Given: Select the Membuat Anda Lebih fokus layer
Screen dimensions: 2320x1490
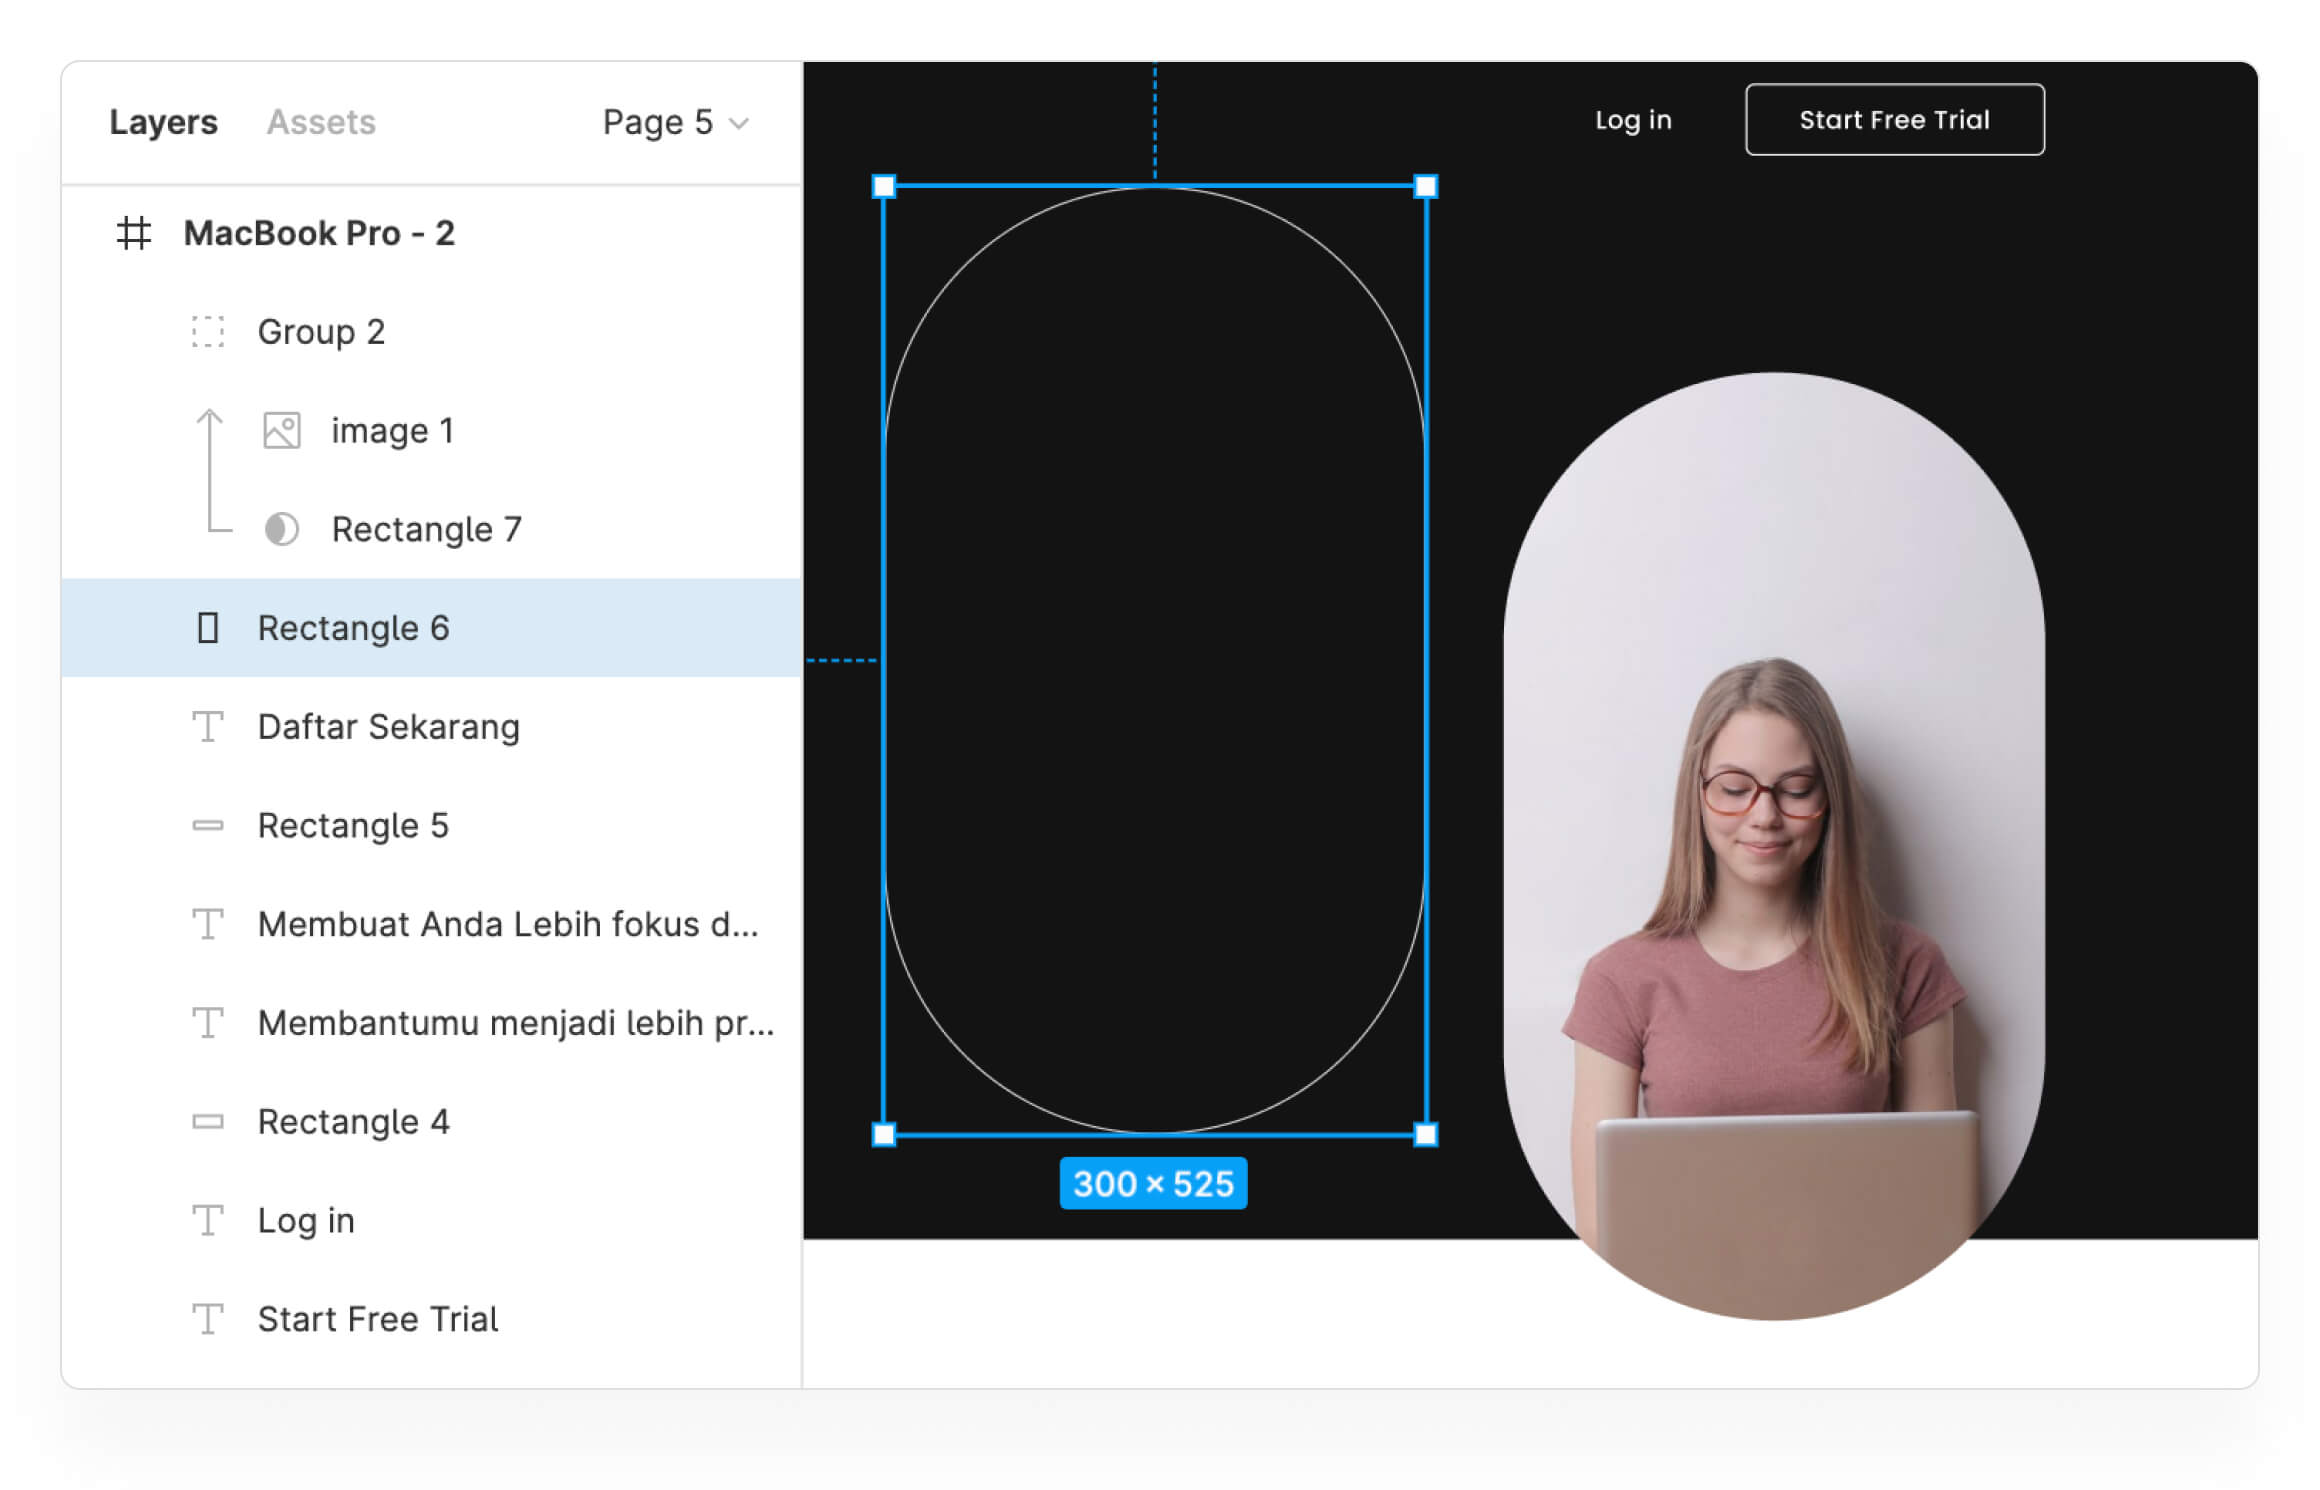Looking at the screenshot, I should click(x=507, y=924).
